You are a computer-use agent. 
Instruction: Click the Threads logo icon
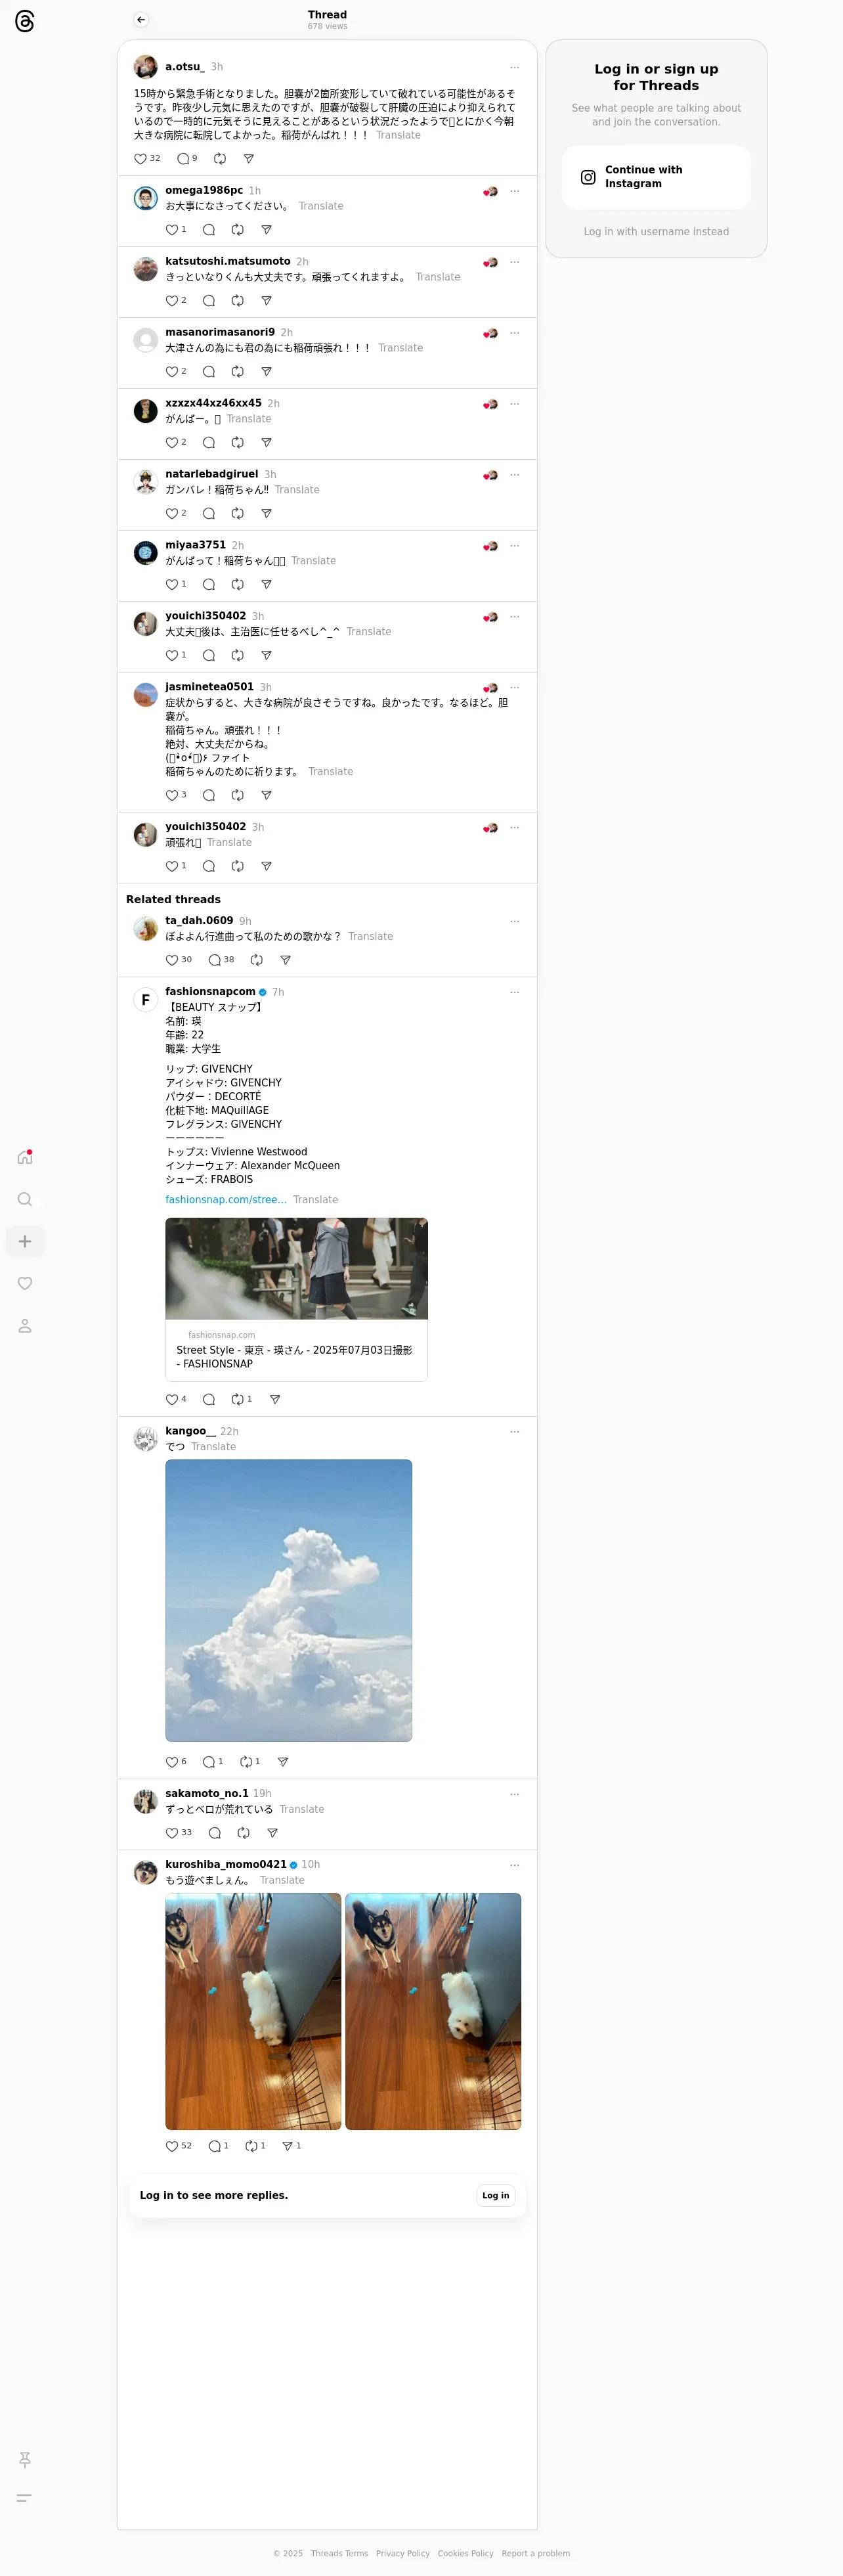25,21
